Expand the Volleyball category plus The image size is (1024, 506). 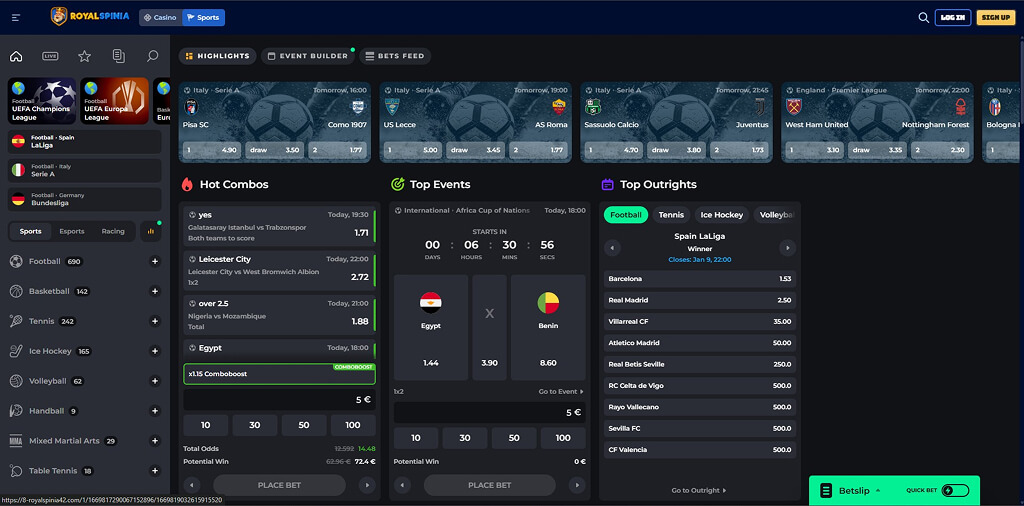point(155,381)
